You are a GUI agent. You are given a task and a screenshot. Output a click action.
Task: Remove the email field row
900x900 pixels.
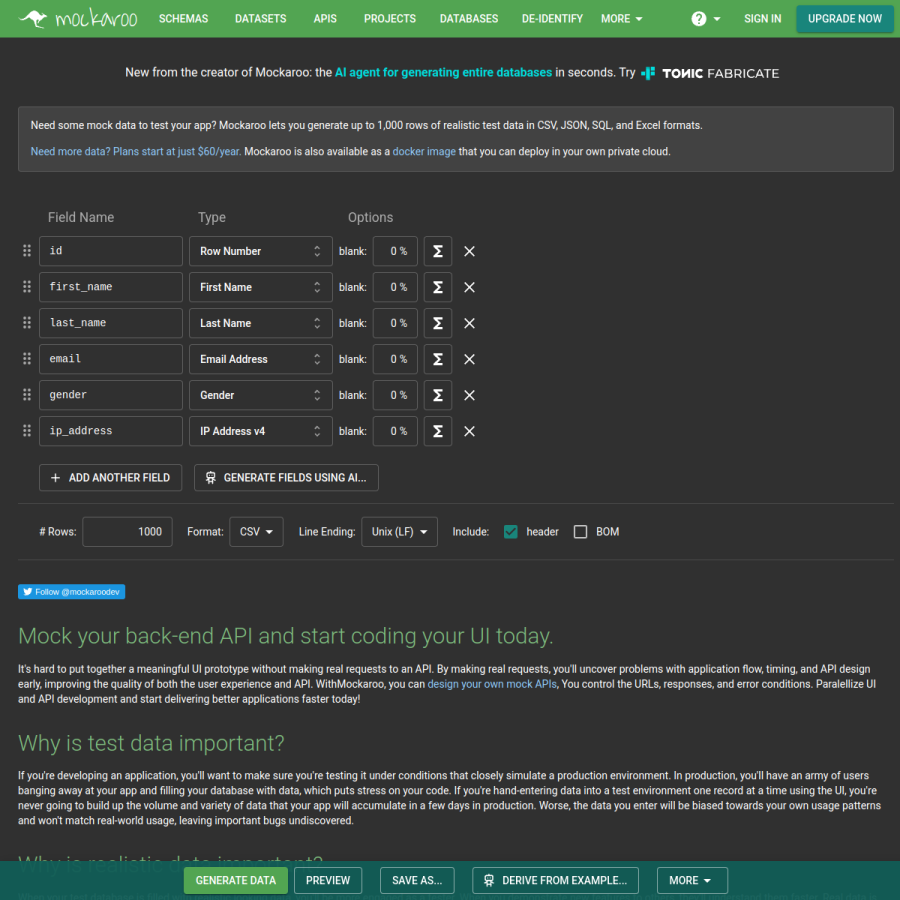[469, 359]
